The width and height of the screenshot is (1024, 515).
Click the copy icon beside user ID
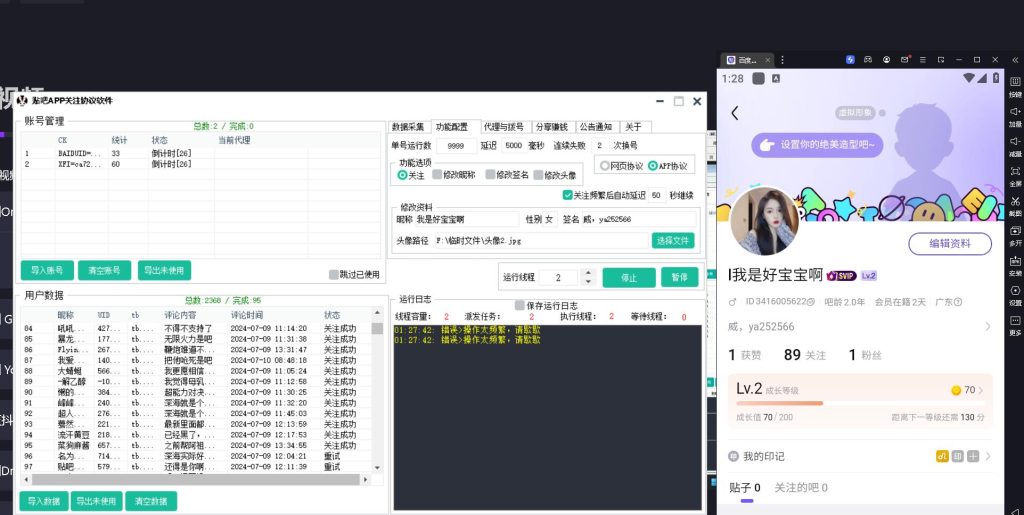(809, 301)
